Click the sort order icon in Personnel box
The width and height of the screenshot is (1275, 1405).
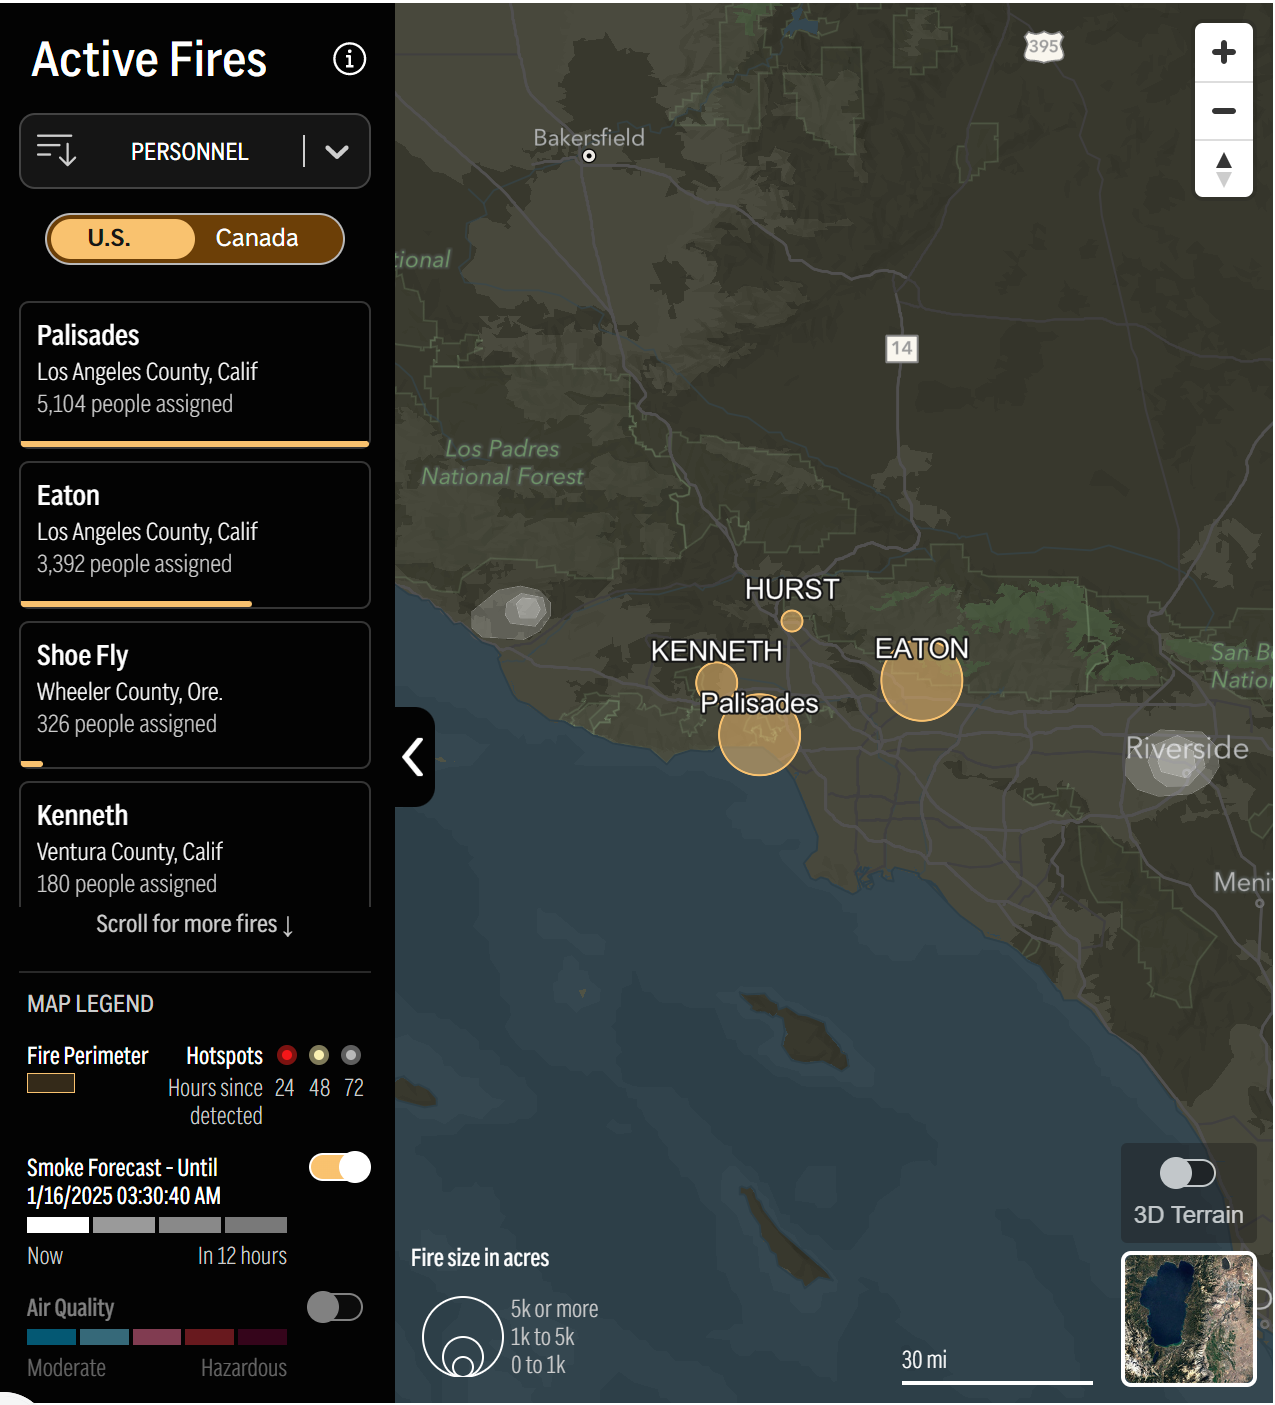click(x=57, y=151)
